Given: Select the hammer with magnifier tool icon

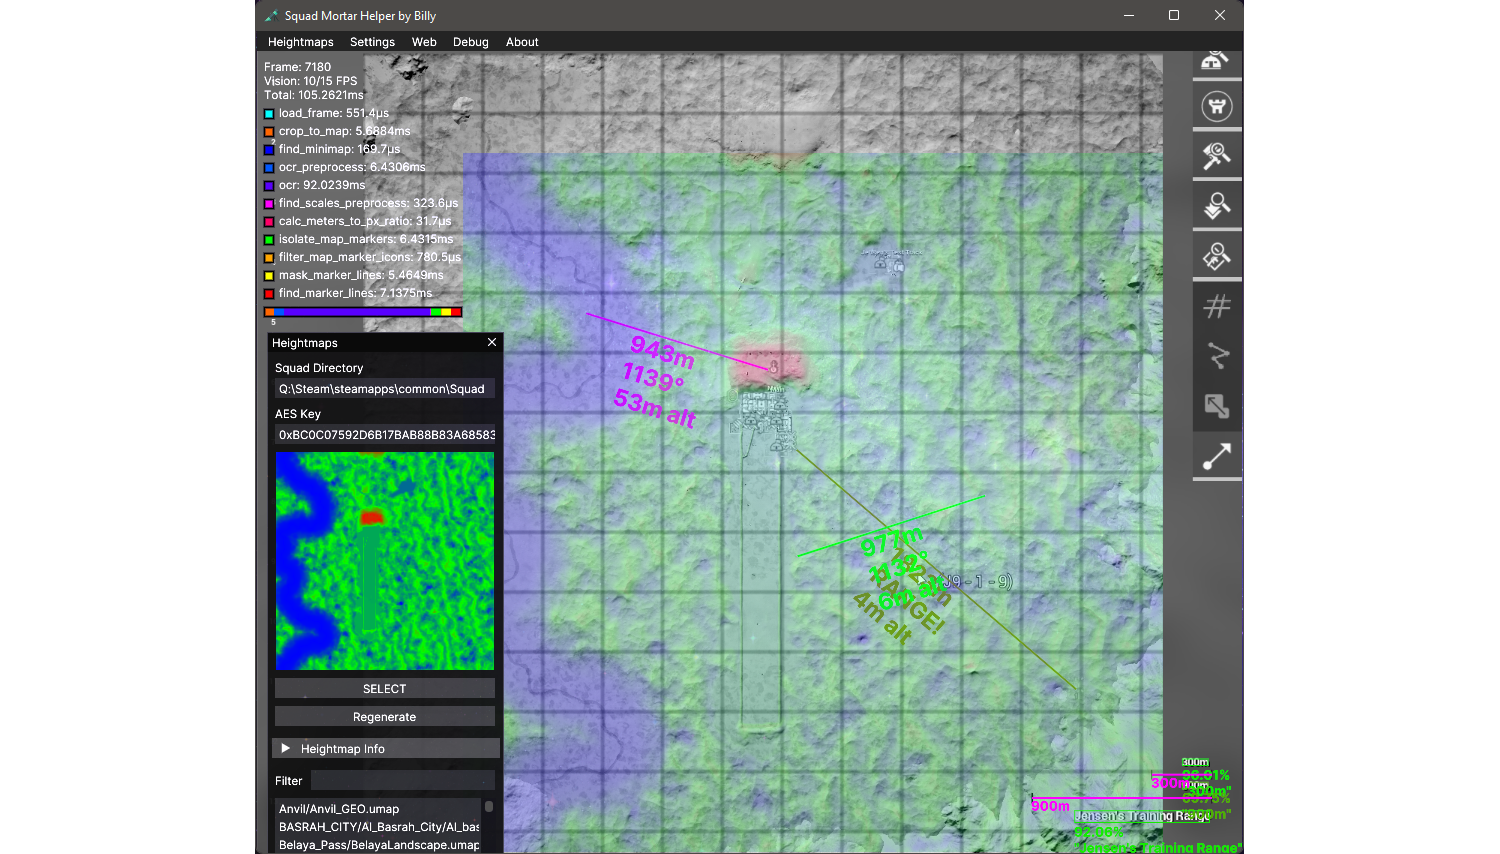Looking at the screenshot, I should click(1217, 156).
